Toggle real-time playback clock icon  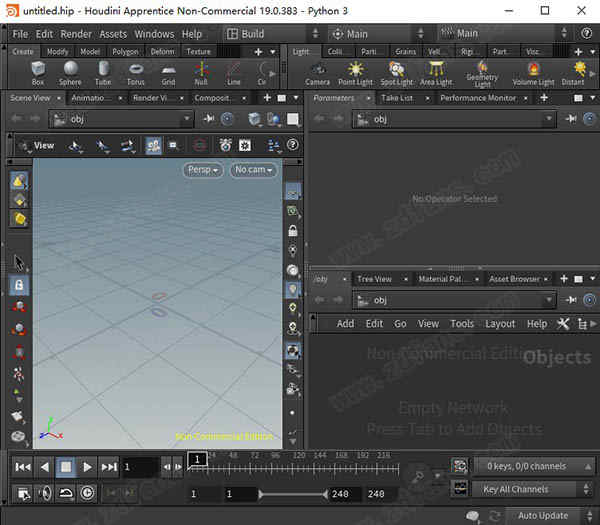88,493
